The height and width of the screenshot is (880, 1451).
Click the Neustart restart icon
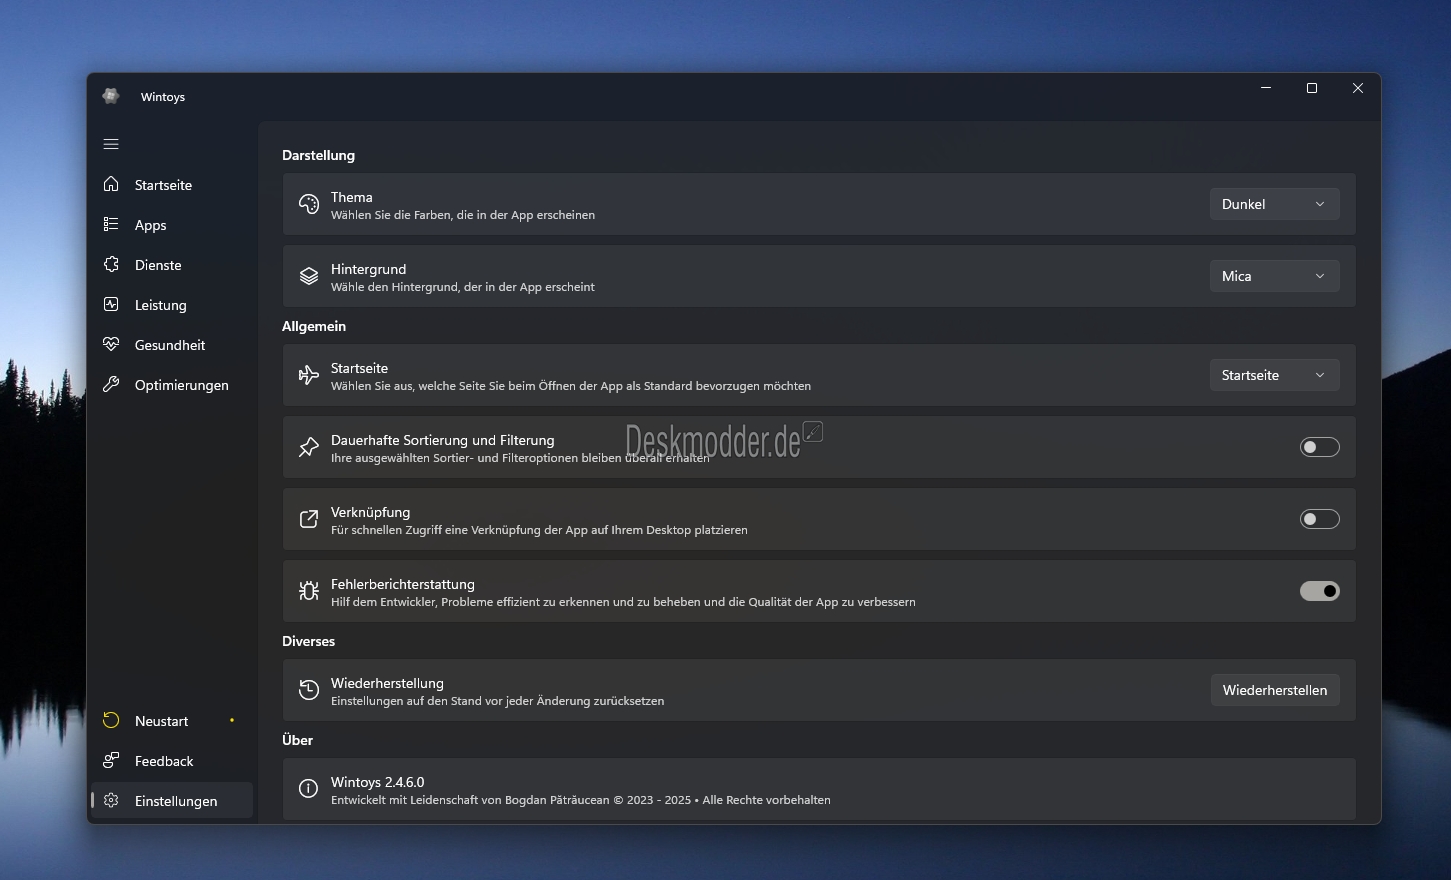pyautogui.click(x=111, y=721)
